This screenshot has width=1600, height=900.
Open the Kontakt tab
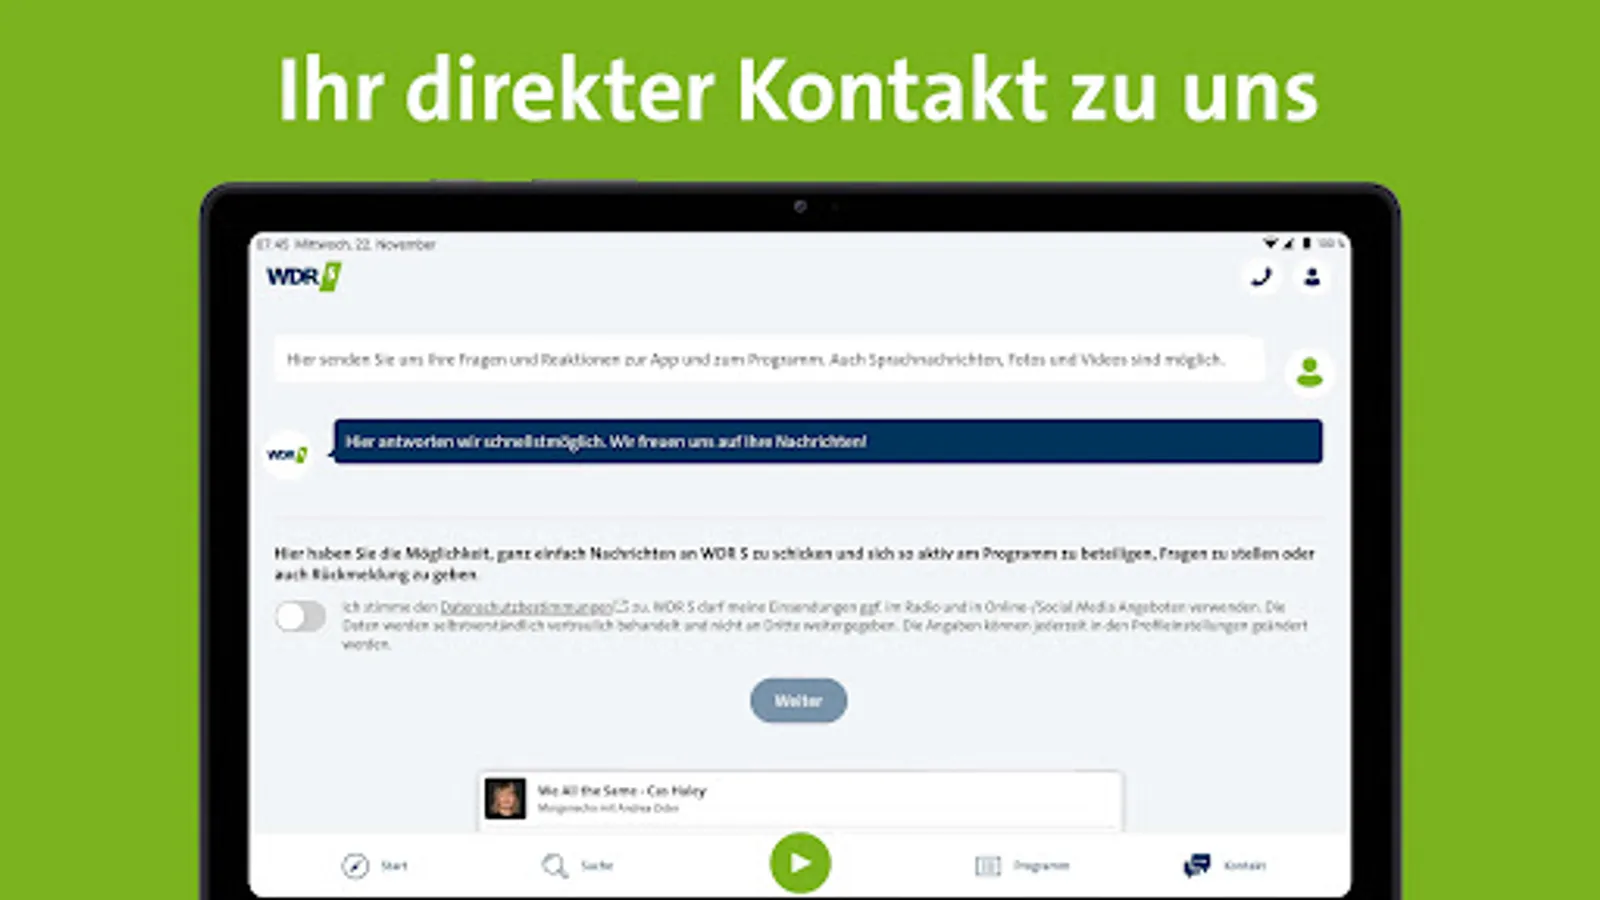[1225, 866]
